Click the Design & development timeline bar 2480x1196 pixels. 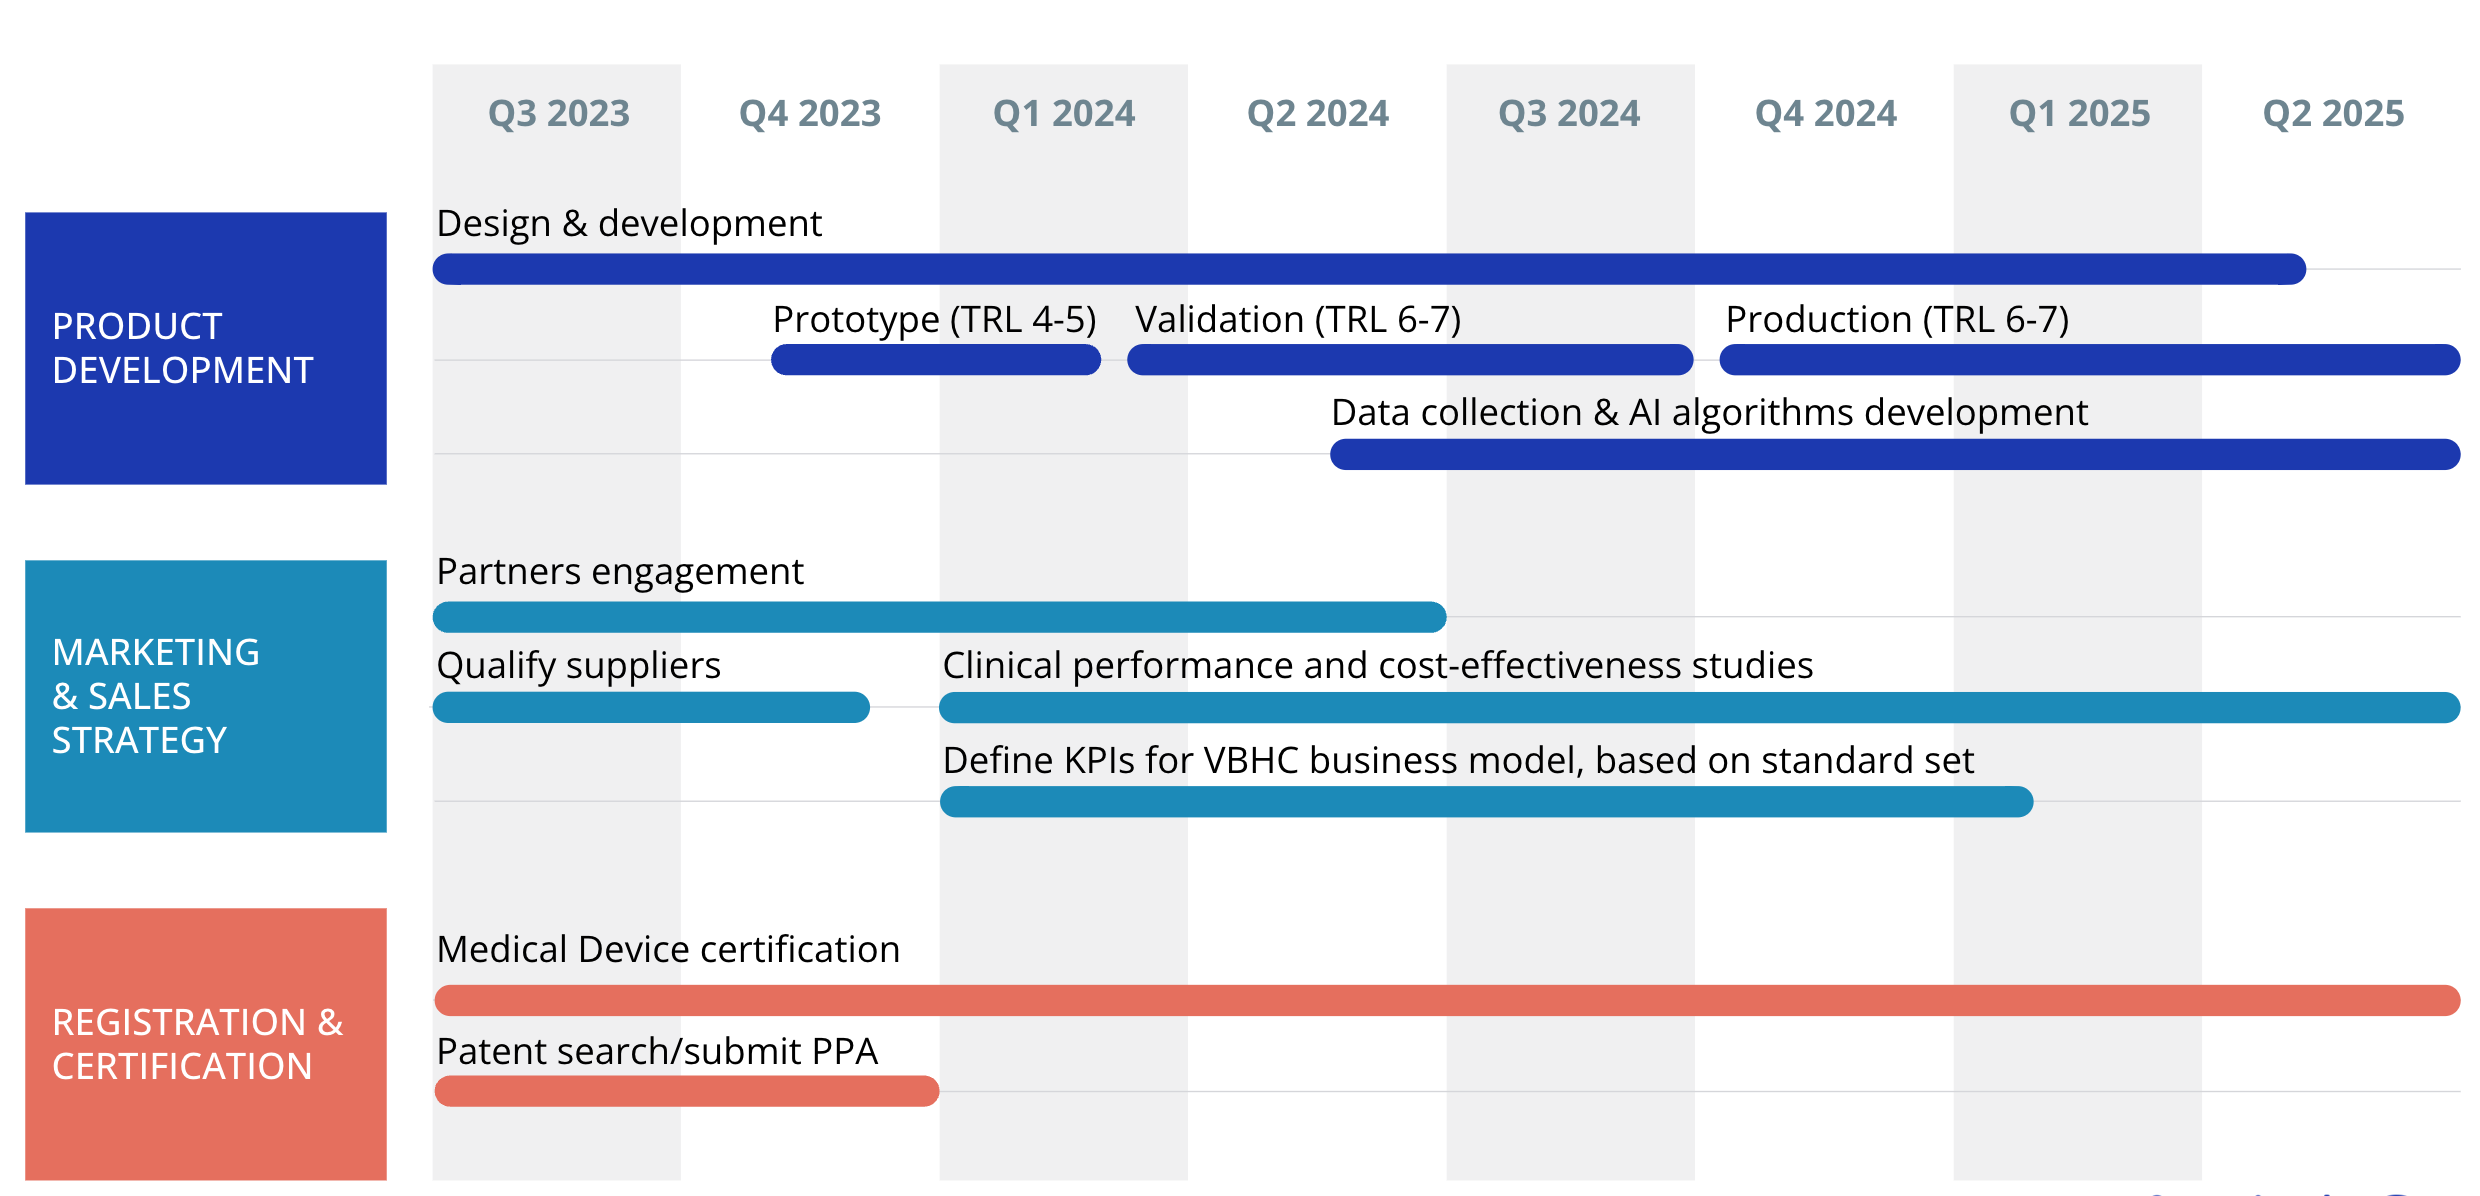coord(1368,269)
